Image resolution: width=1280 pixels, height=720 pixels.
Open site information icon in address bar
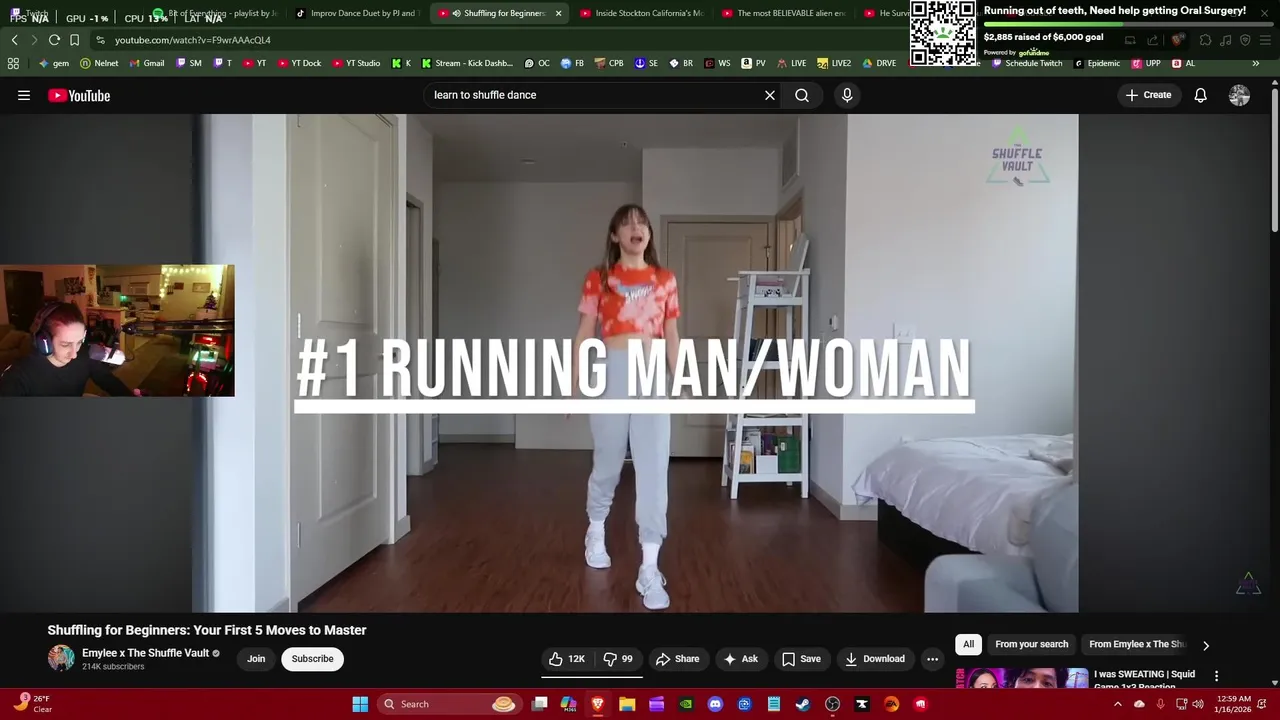click(100, 40)
